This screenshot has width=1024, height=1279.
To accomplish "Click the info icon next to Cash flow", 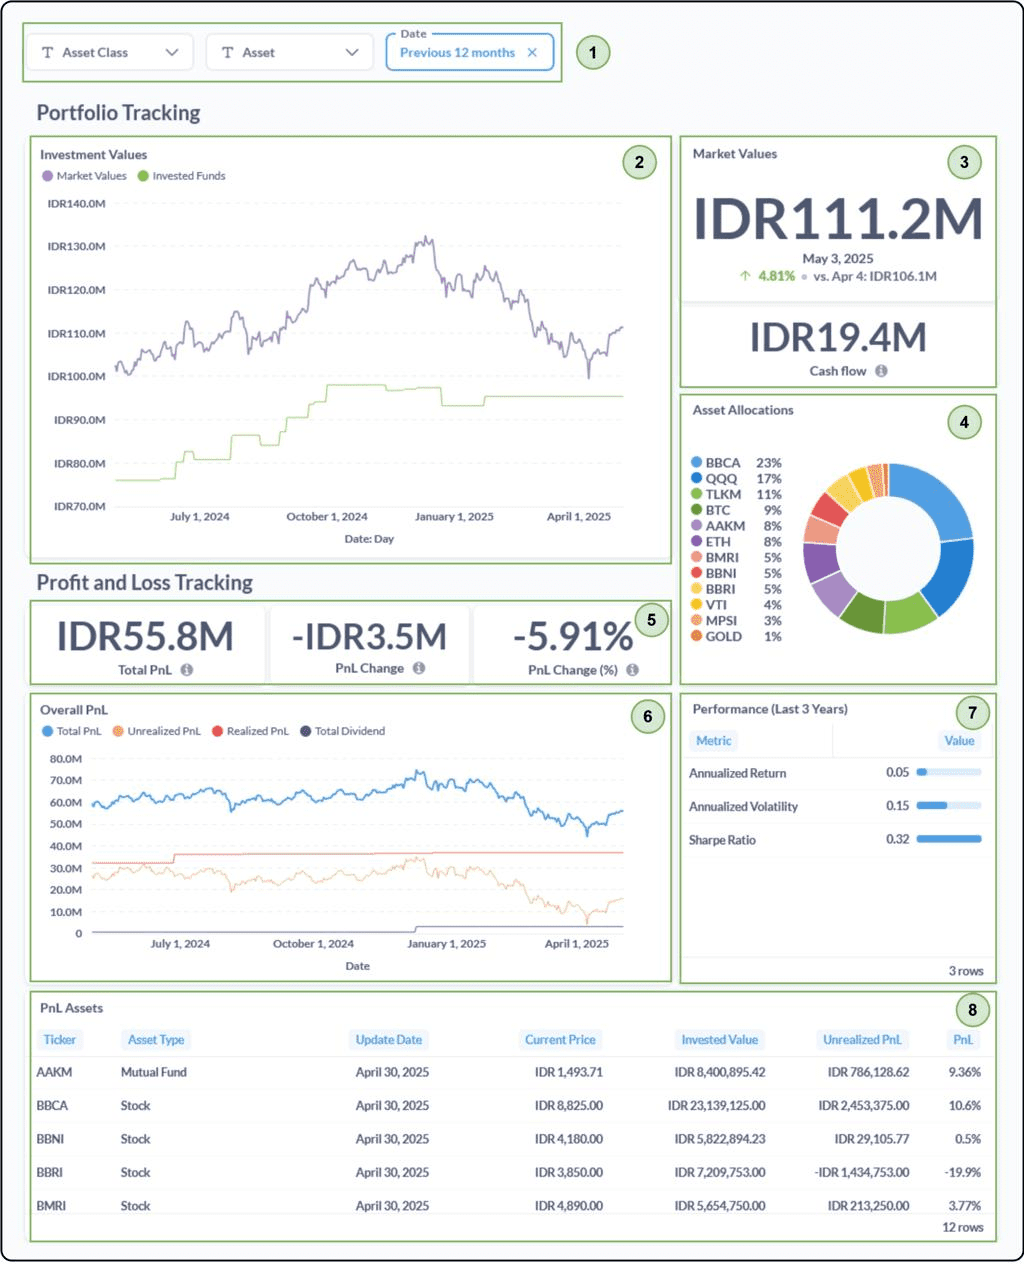I will coord(881,371).
